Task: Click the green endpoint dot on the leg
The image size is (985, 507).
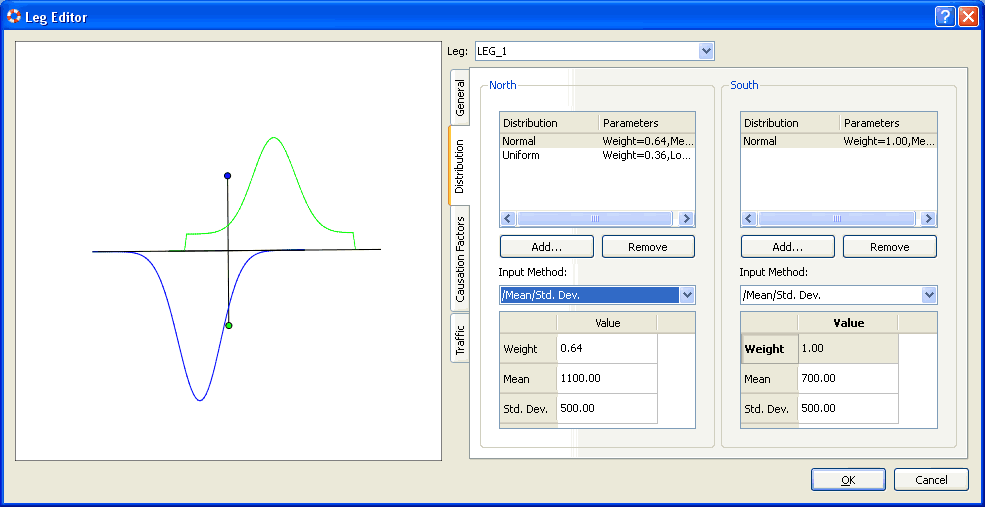Action: [x=229, y=326]
